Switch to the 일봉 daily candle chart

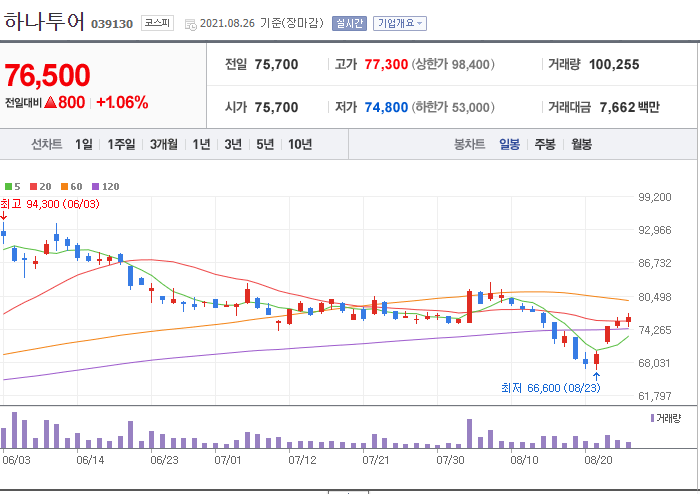click(509, 144)
